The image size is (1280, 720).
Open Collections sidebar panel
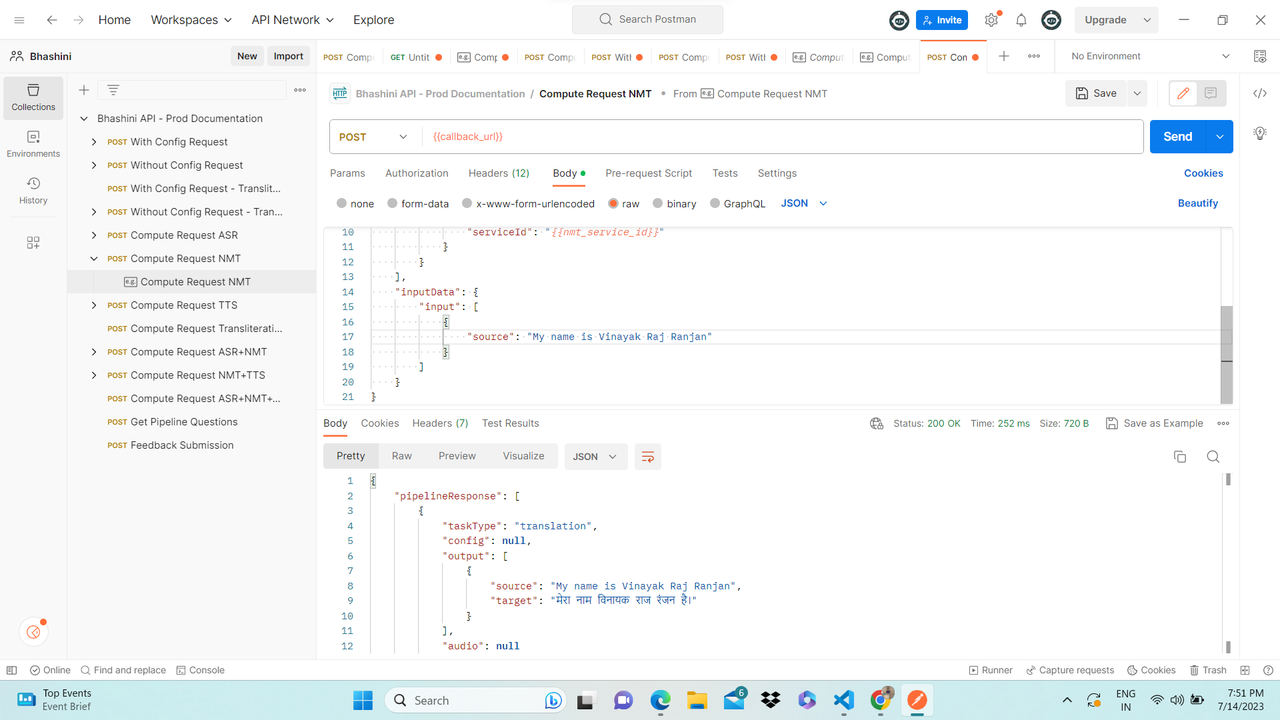pos(33,97)
